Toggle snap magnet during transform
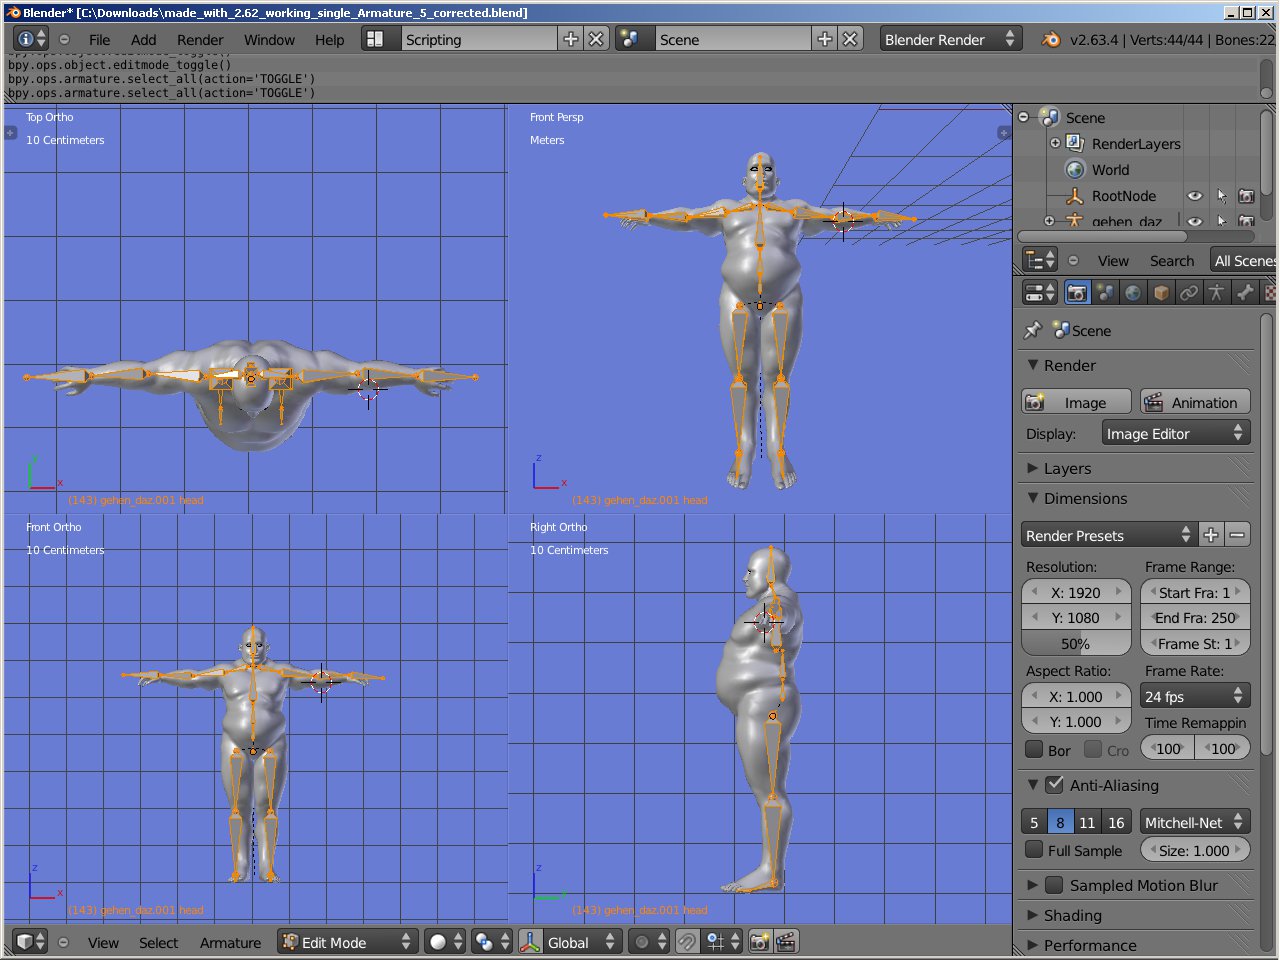1280x960 pixels. coord(687,942)
